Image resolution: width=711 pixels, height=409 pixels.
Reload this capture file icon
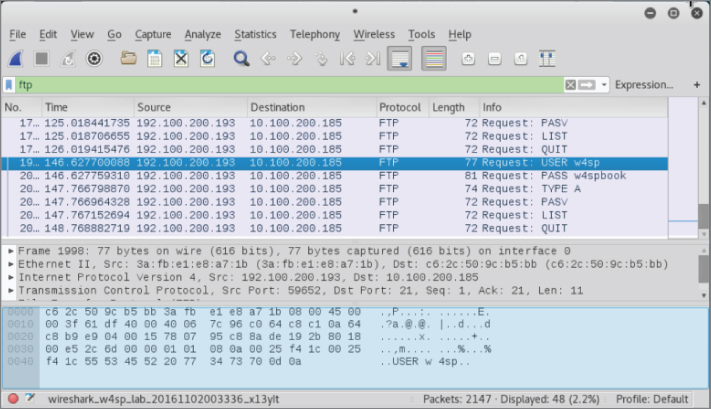[x=207, y=58]
